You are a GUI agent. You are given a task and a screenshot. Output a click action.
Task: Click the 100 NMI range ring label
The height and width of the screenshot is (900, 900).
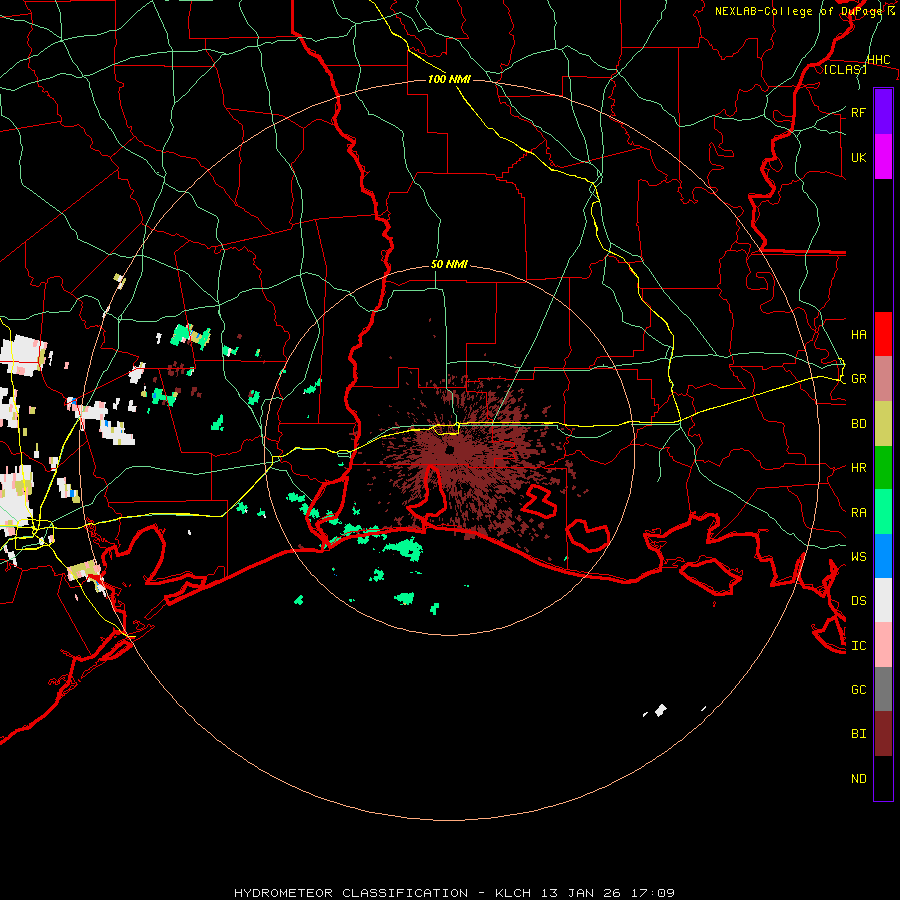[449, 79]
